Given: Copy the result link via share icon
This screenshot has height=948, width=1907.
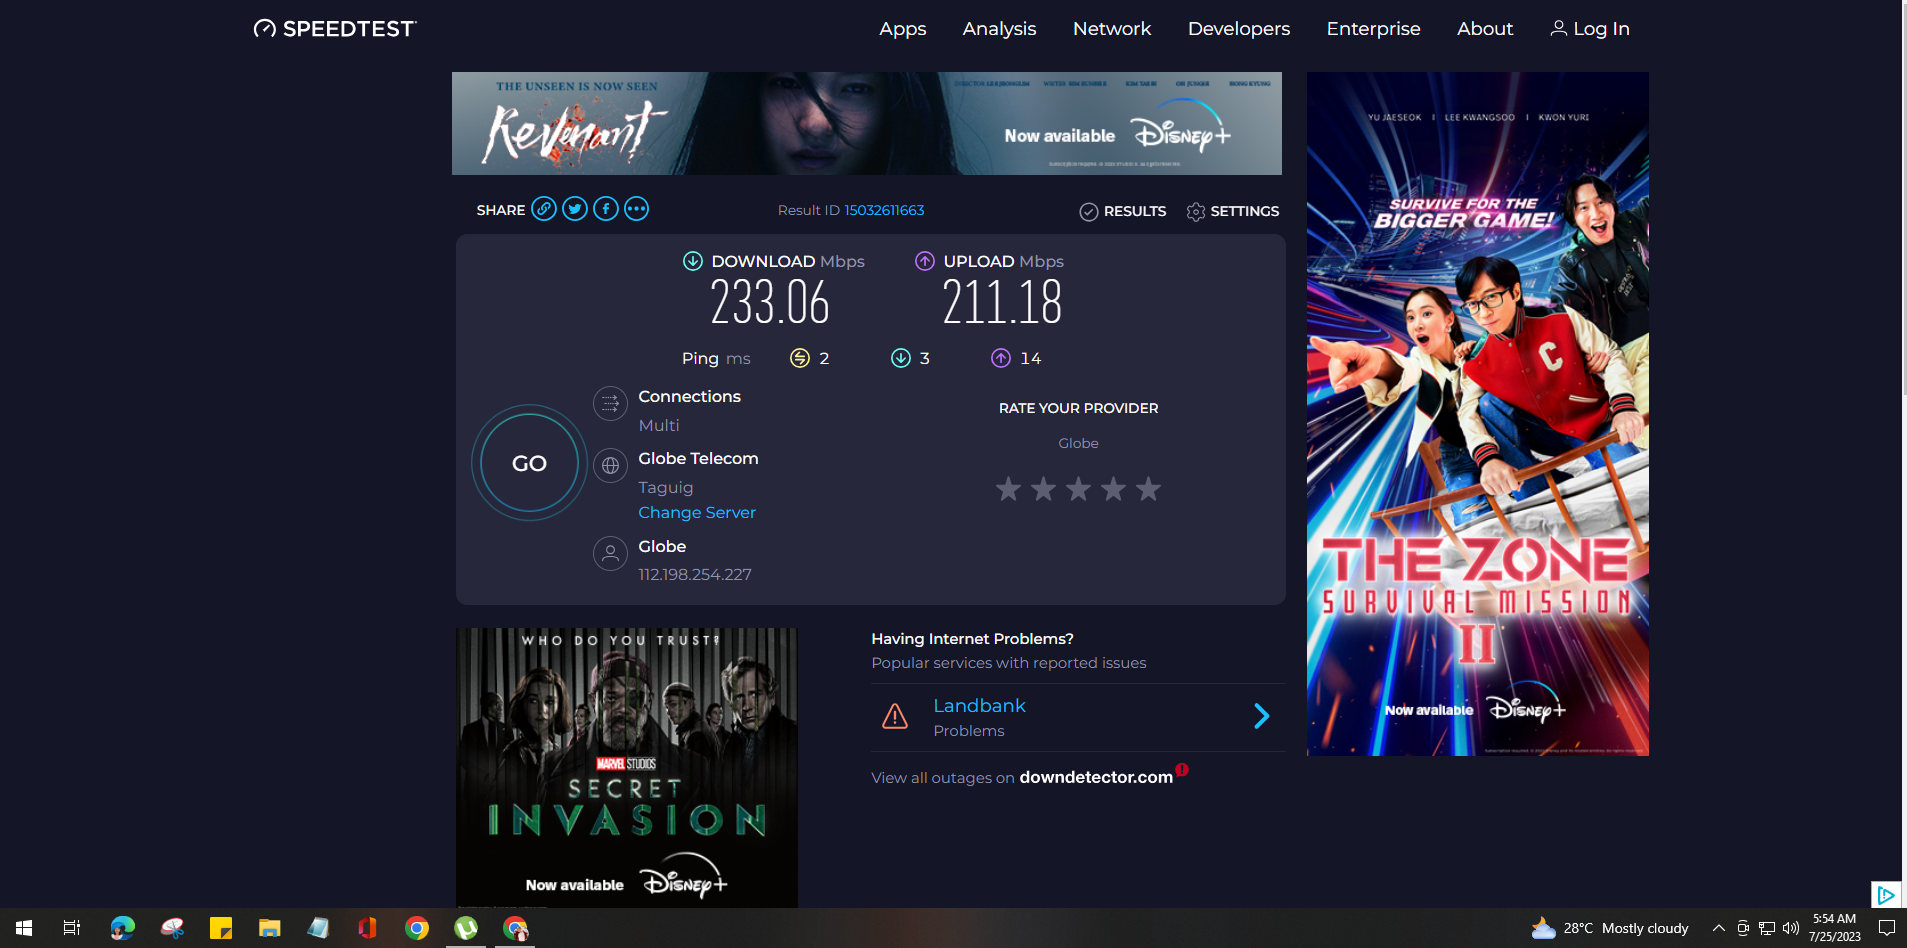Looking at the screenshot, I should (x=544, y=209).
